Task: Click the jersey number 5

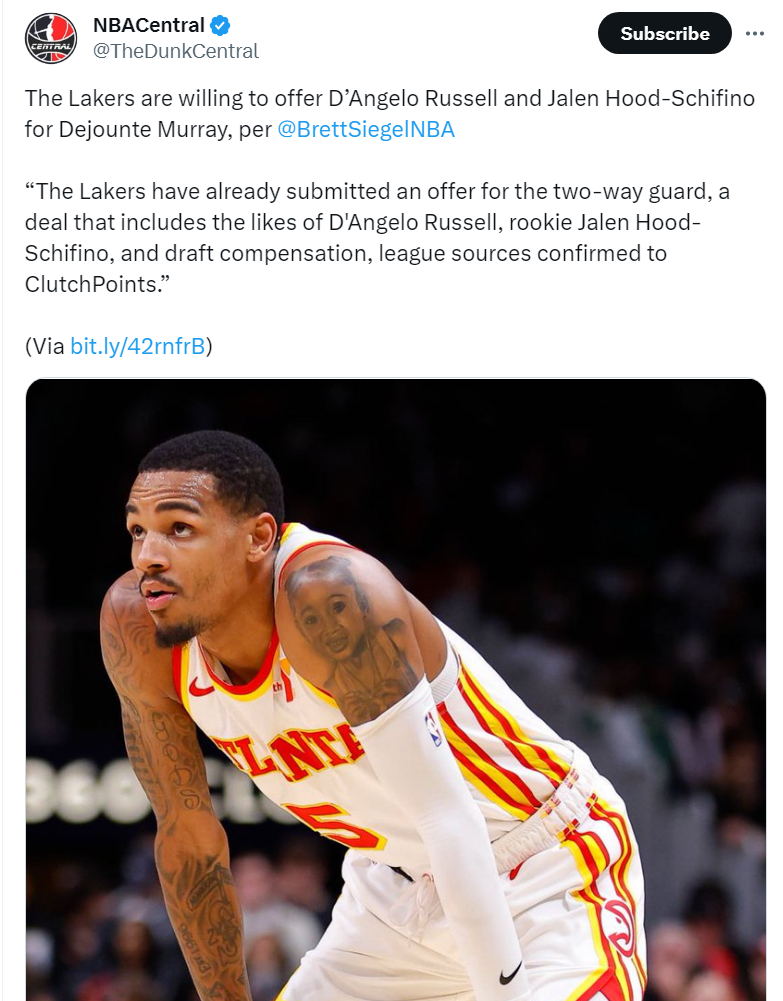Action: (334, 825)
